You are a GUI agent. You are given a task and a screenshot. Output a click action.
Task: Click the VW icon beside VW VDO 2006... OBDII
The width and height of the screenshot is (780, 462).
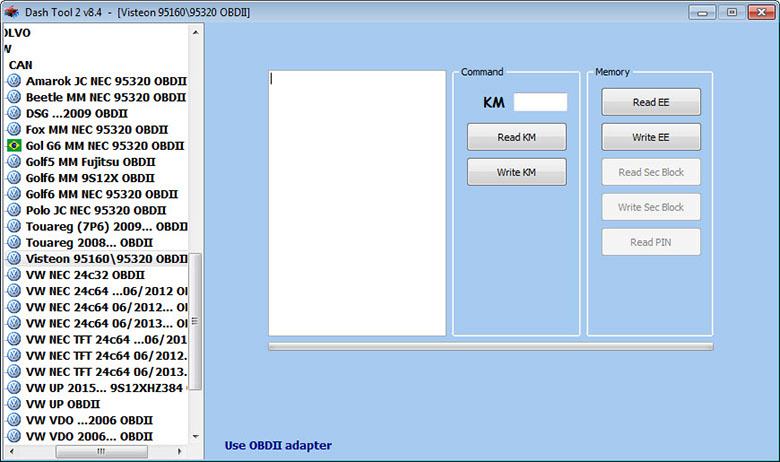pyautogui.click(x=14, y=436)
